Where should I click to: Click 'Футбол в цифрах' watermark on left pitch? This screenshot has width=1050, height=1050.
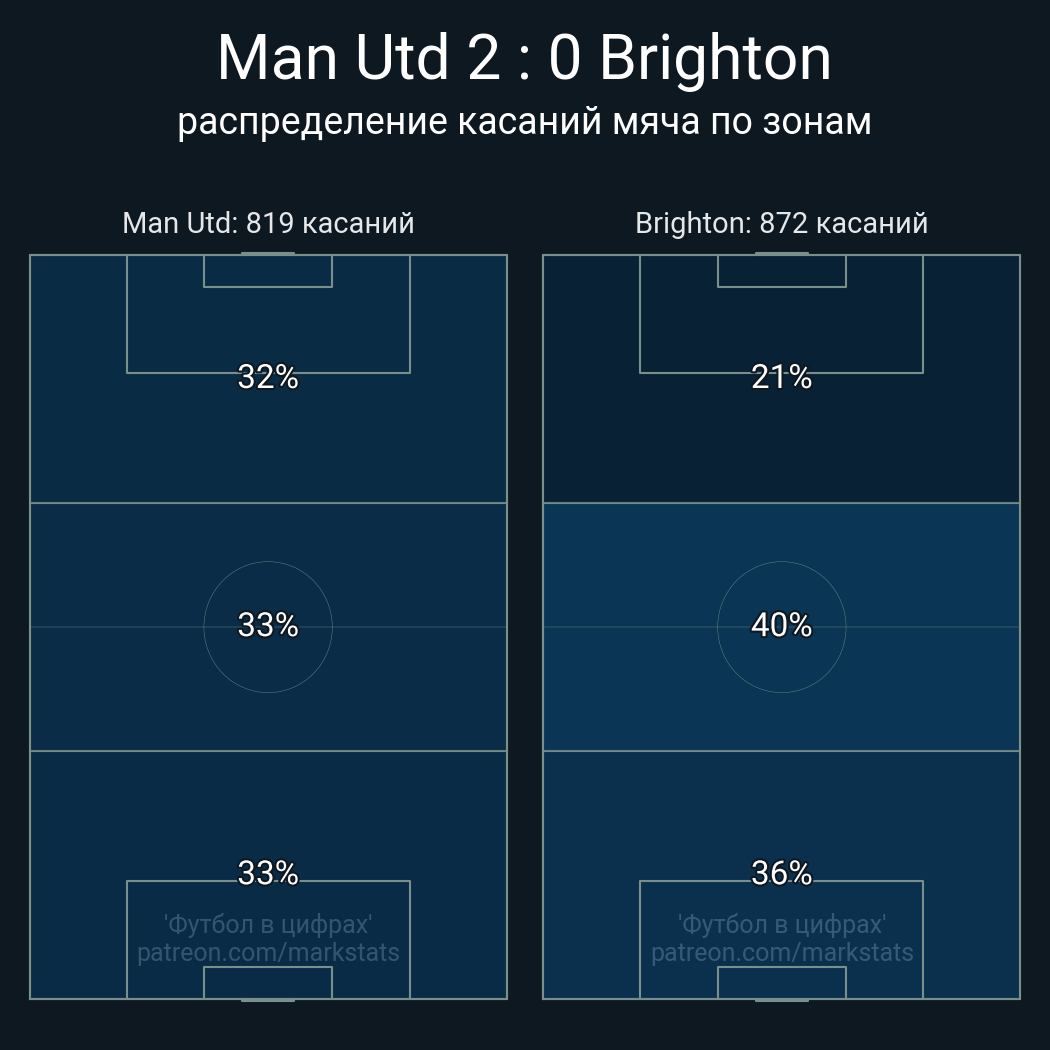point(268,925)
